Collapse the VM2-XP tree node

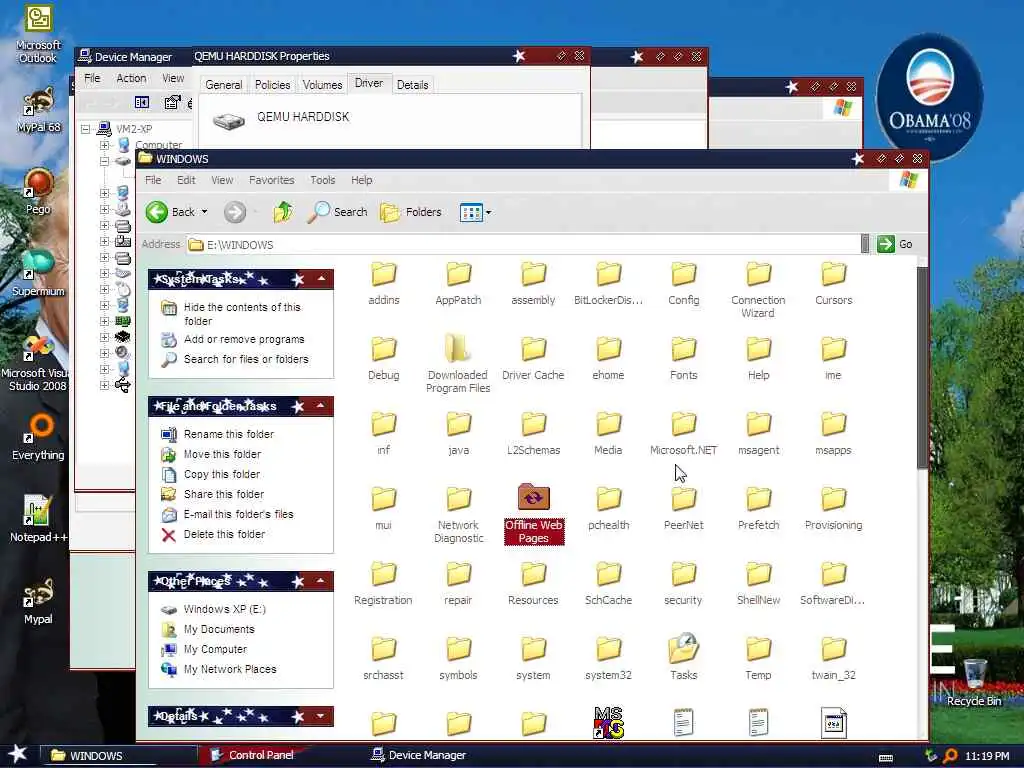coord(86,129)
